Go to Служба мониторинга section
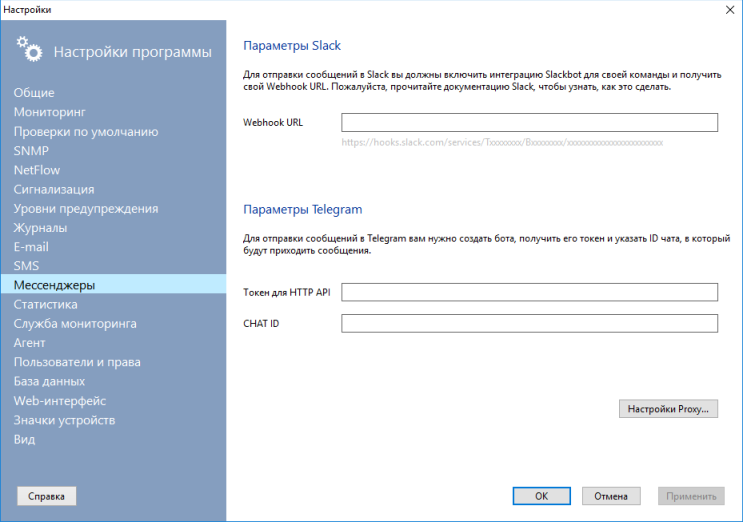The image size is (743, 522). (75, 324)
